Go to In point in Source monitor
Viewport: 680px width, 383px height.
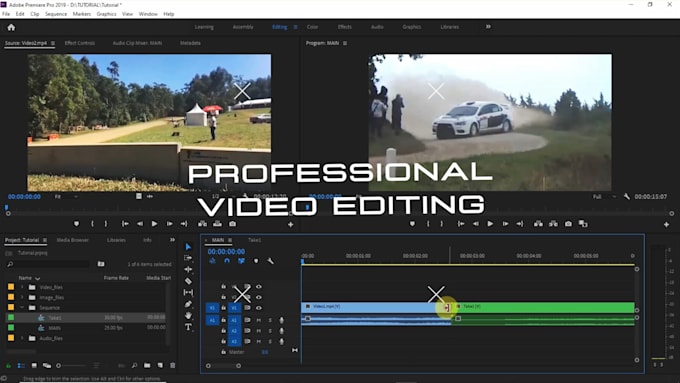tap(125, 224)
